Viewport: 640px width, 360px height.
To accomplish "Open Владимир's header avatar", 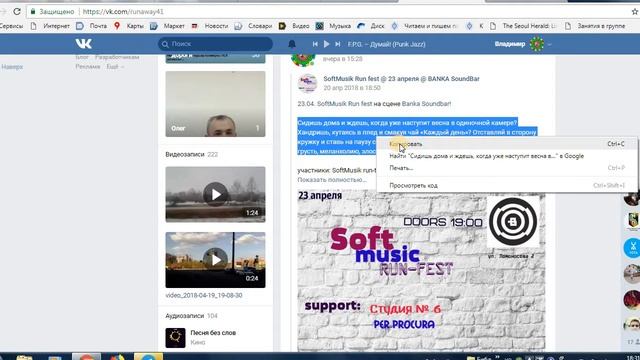I will (537, 44).
